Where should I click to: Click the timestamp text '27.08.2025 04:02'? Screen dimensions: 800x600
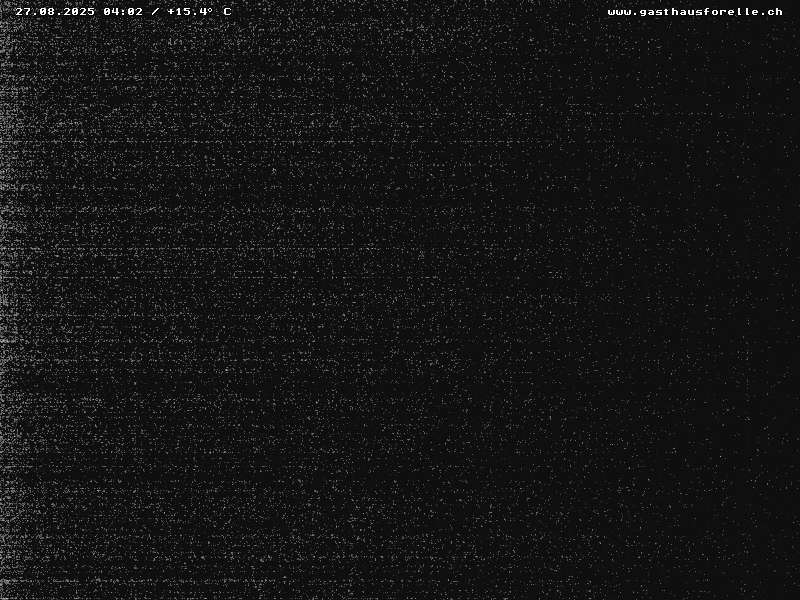(x=79, y=11)
